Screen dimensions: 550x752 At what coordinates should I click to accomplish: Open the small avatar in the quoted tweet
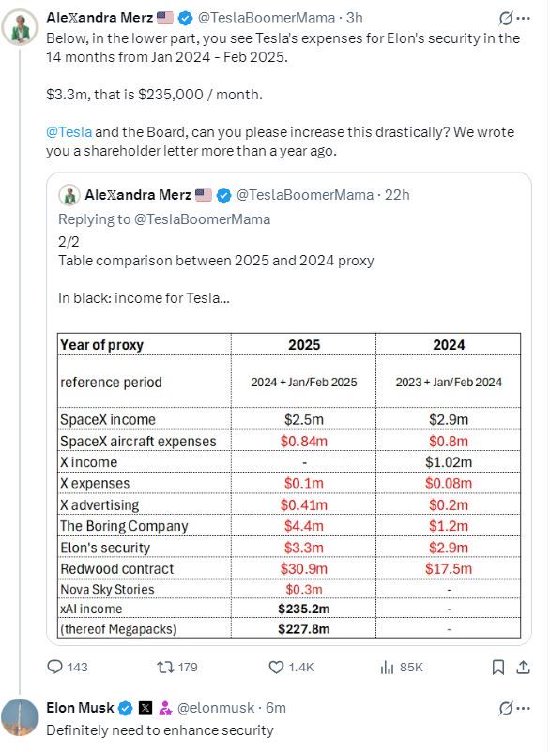[x=69, y=195]
